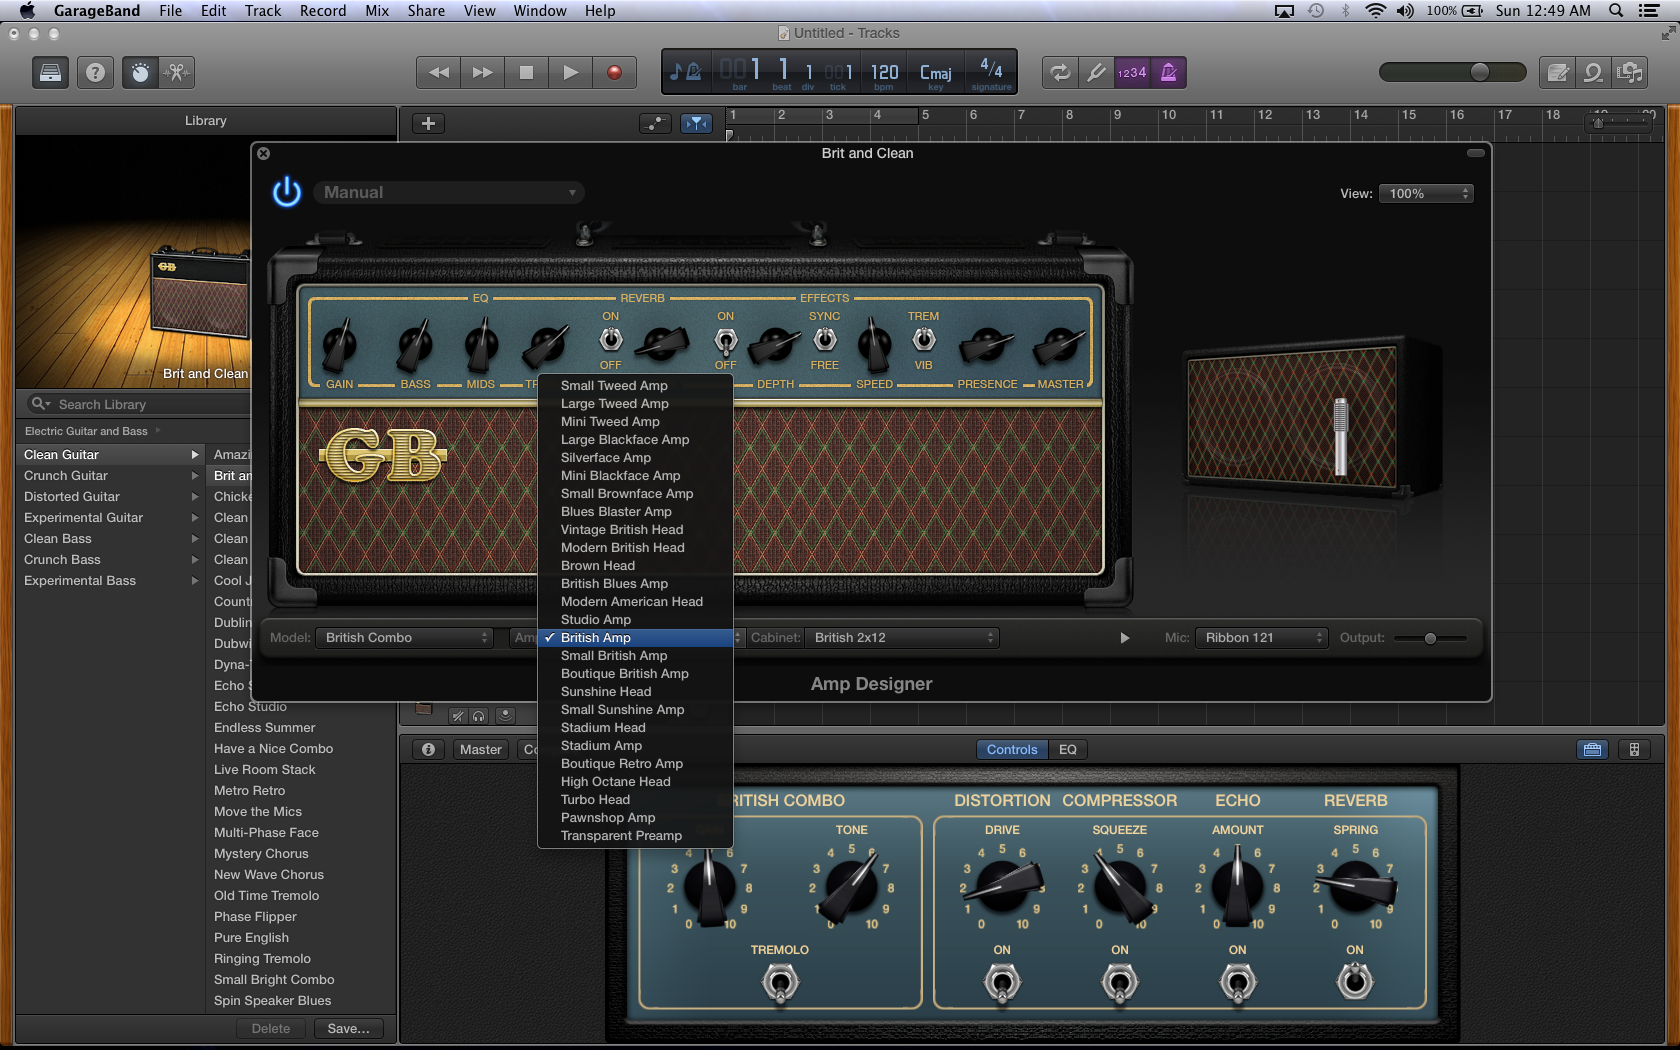Open the Apple Loops browser button
Image resolution: width=1680 pixels, height=1050 pixels.
(1593, 72)
